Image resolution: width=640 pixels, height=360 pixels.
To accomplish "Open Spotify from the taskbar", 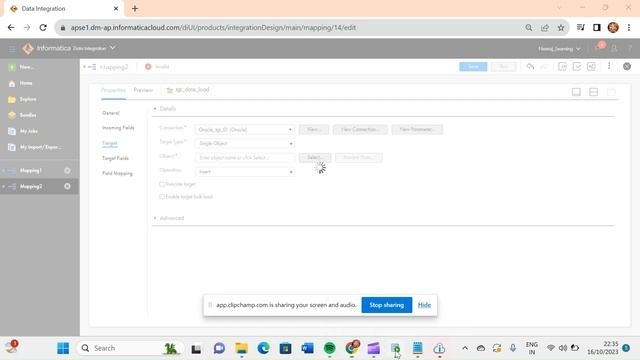I will (x=329, y=348).
